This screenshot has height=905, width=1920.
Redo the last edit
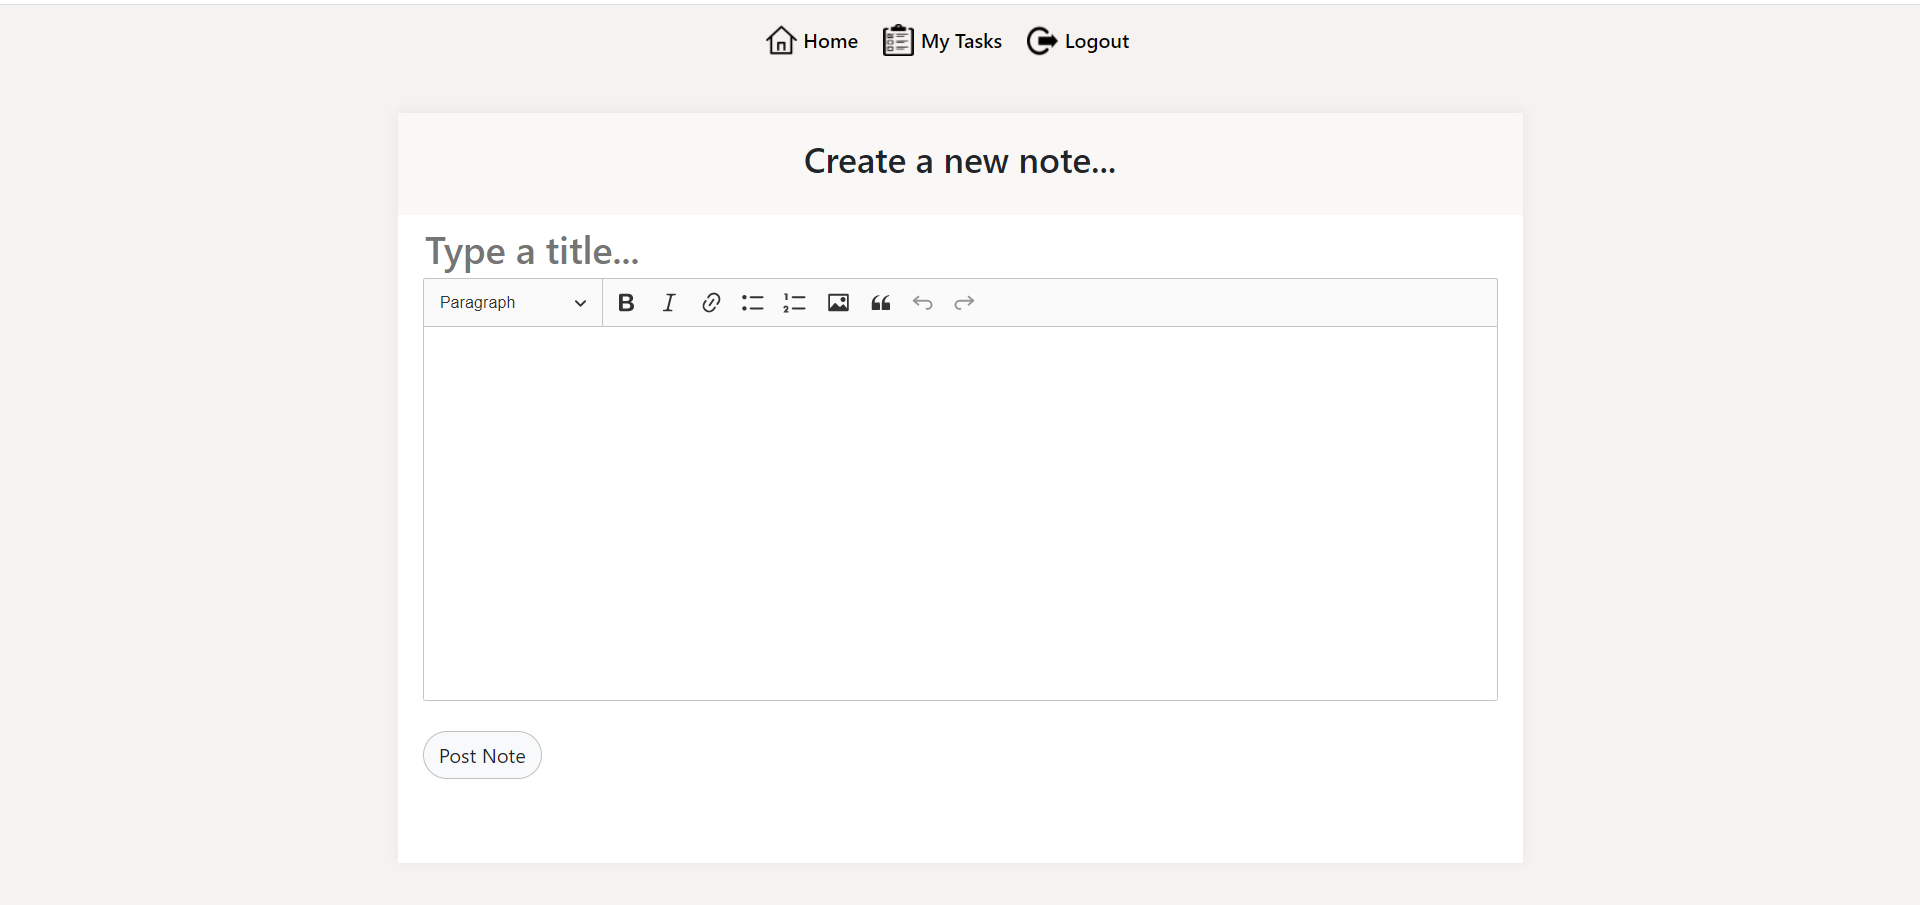pyautogui.click(x=964, y=303)
